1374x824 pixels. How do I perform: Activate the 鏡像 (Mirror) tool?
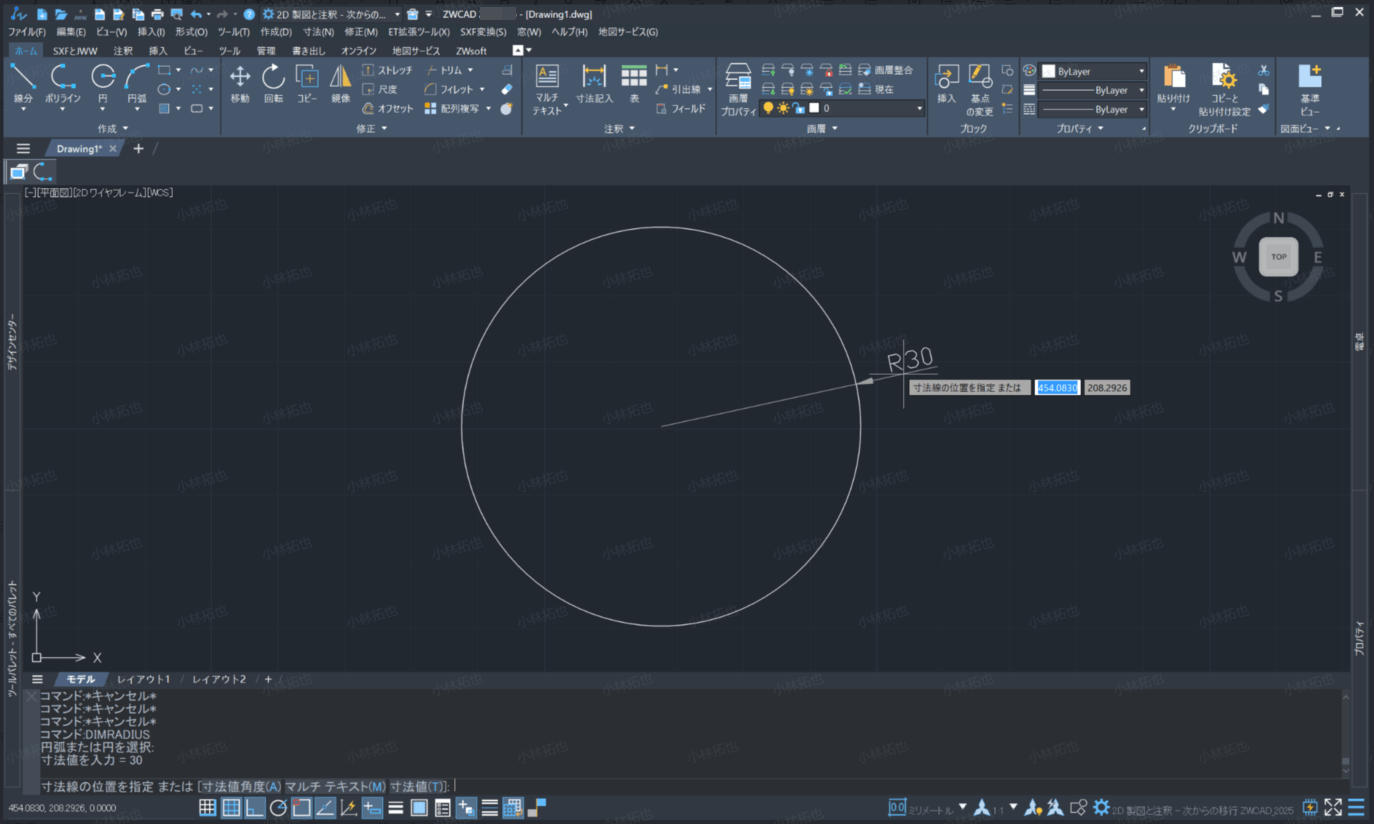(341, 84)
